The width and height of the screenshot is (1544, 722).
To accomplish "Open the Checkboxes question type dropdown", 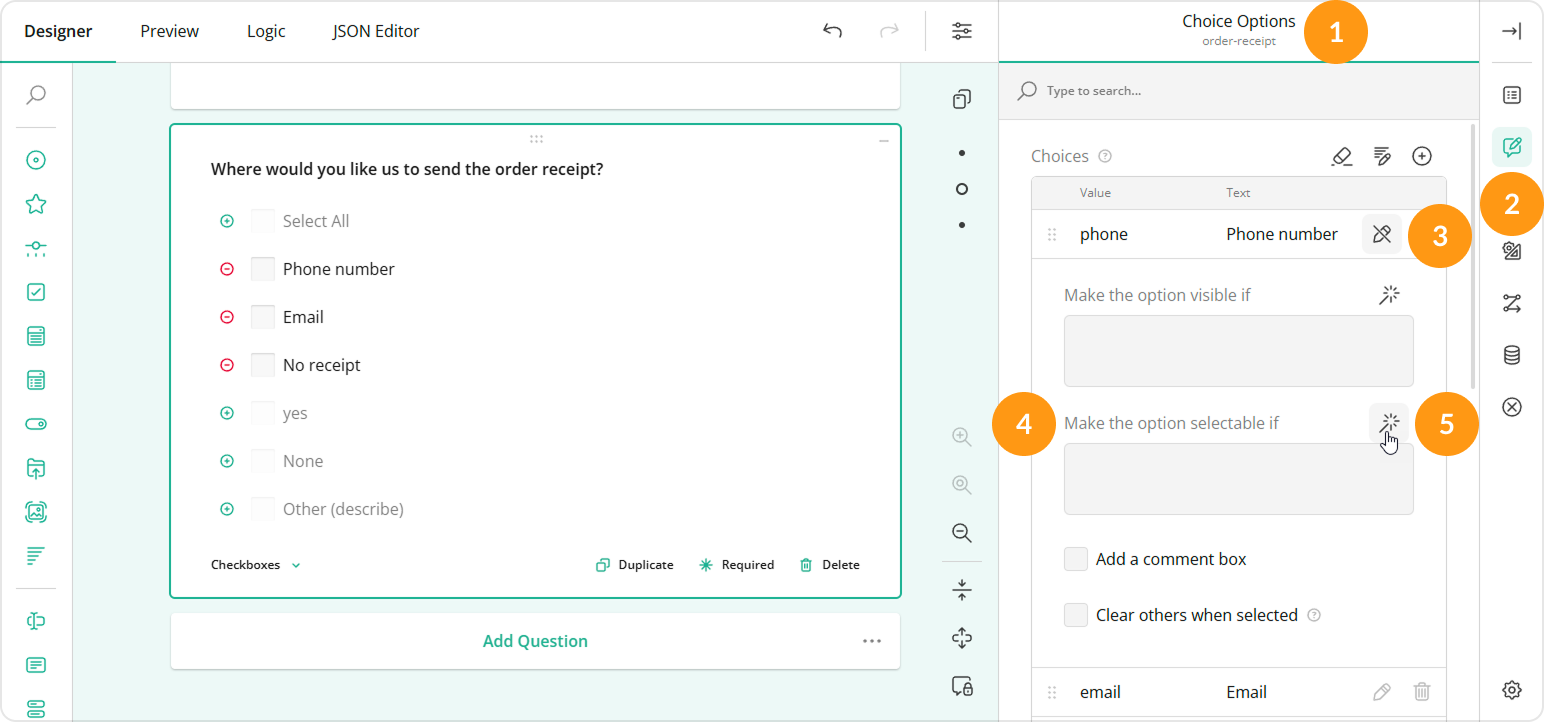I will click(255, 564).
